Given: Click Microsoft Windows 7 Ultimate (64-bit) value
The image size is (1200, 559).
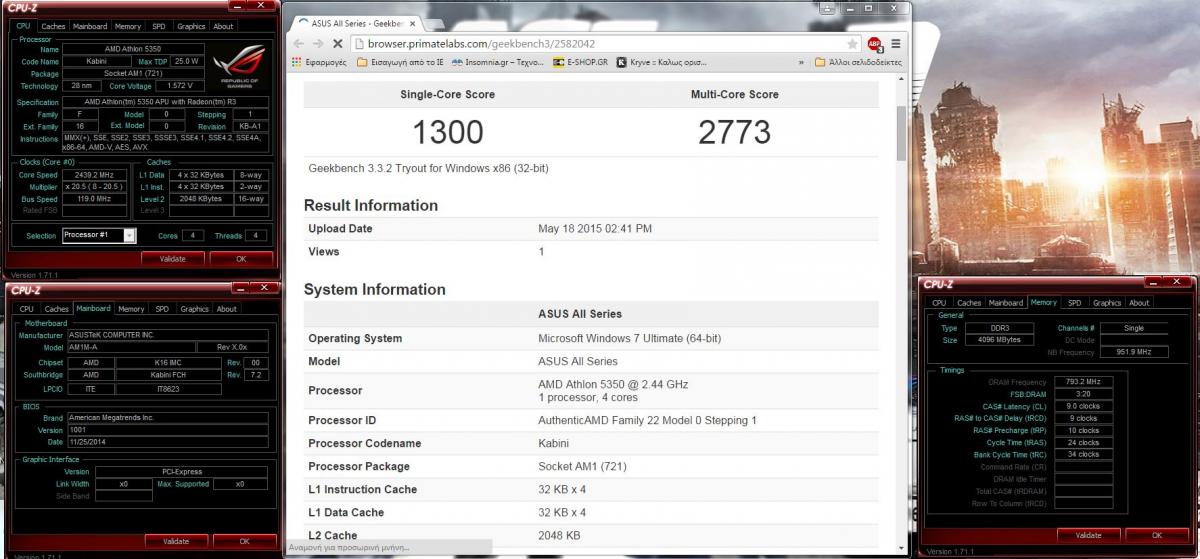Looking at the screenshot, I should pyautogui.click(x=630, y=339).
